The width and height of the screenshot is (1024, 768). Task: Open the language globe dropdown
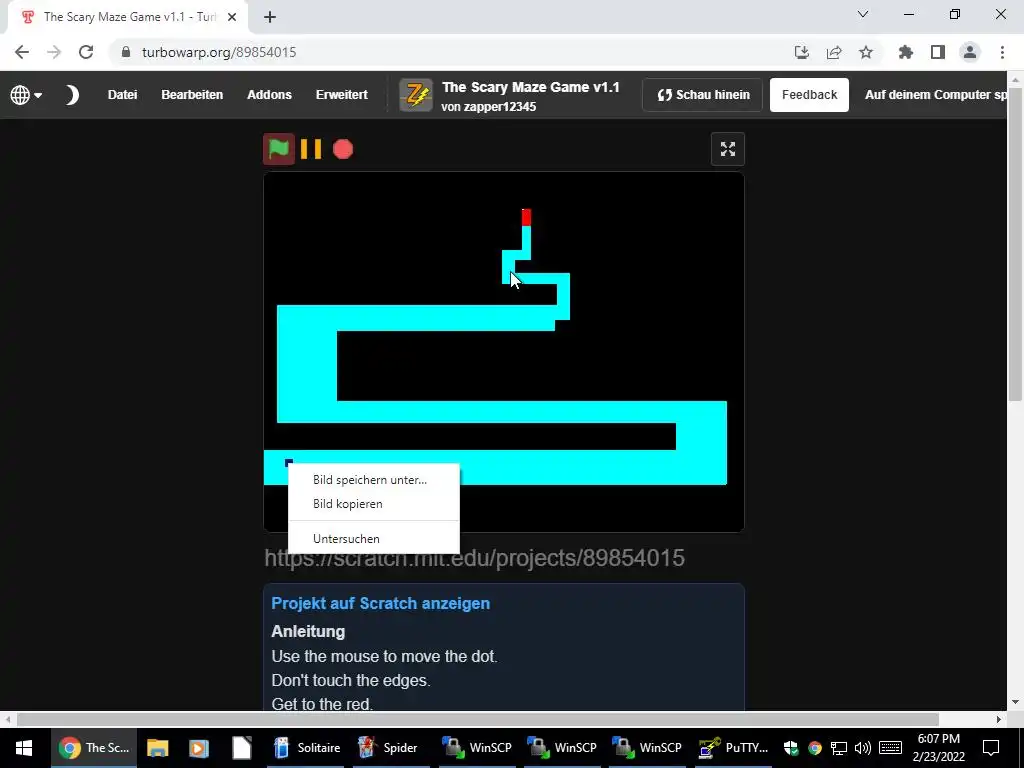point(26,95)
